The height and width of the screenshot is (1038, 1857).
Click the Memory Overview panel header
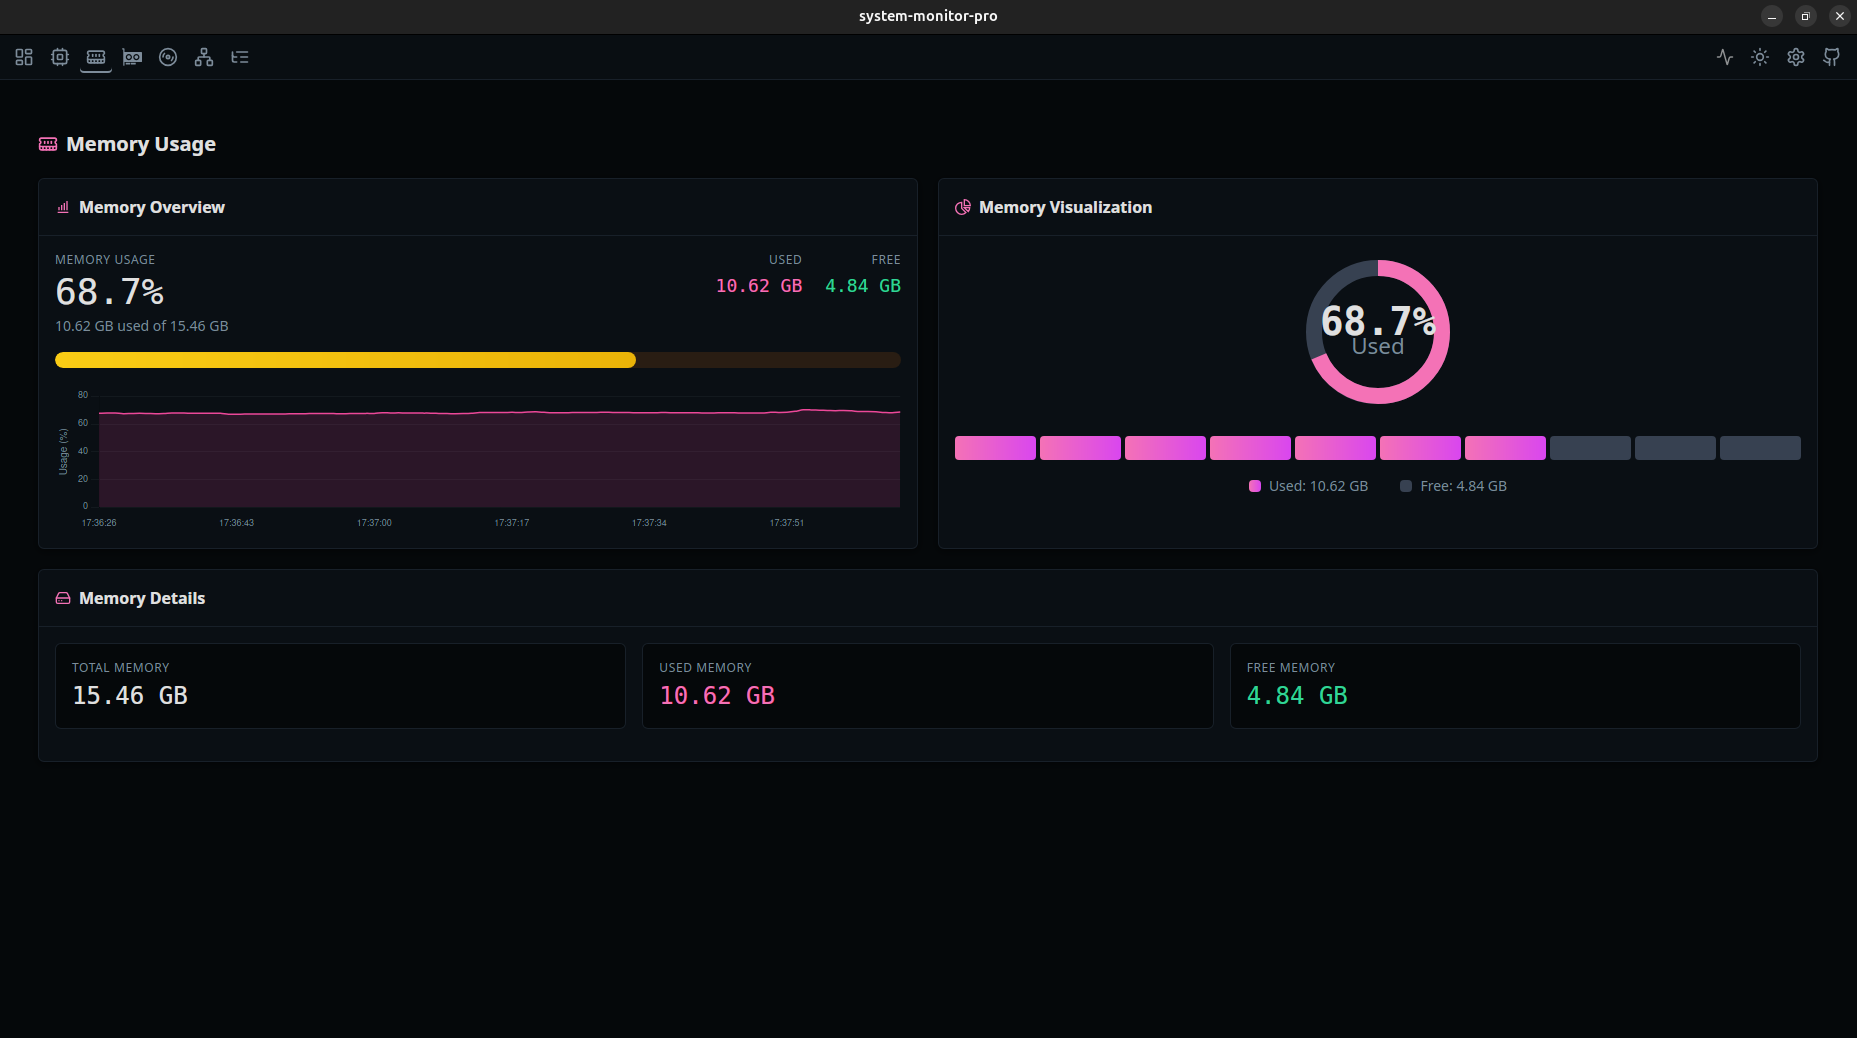point(152,207)
